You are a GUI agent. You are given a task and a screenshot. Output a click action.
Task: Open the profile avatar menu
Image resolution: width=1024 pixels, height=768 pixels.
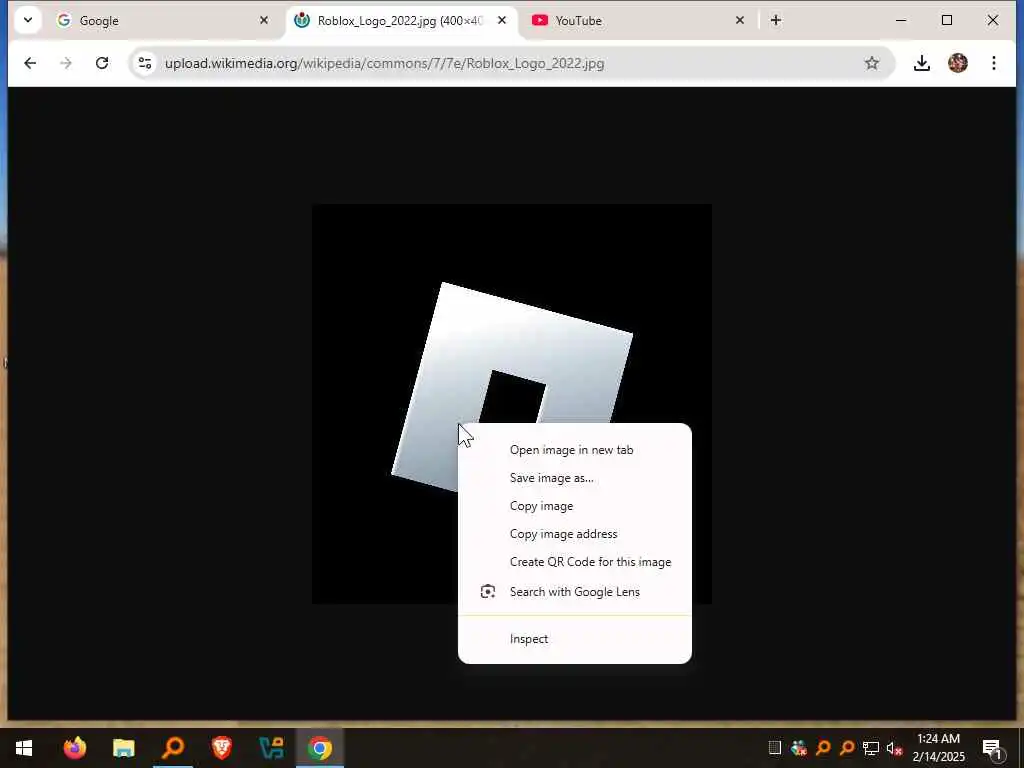(958, 63)
